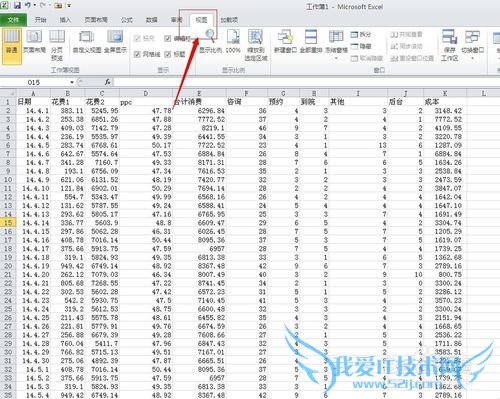Switch to the Data (数据) tab
The height and width of the screenshot is (399, 500).
pyautogui.click(x=151, y=20)
